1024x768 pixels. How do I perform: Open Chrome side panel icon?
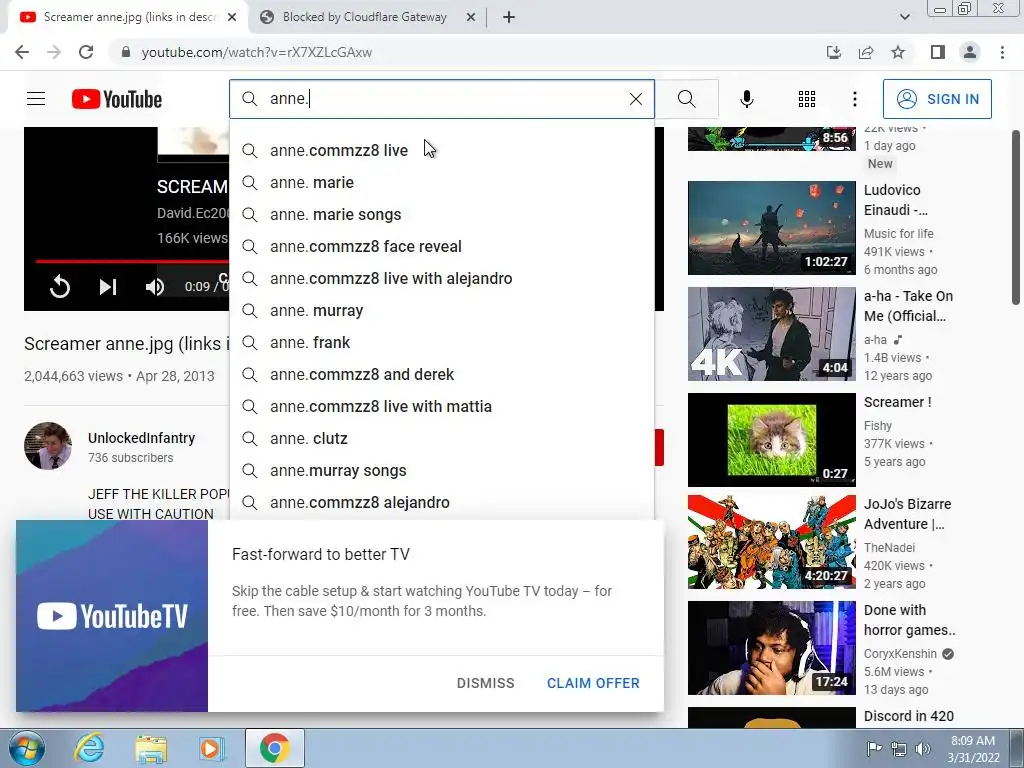coord(938,52)
